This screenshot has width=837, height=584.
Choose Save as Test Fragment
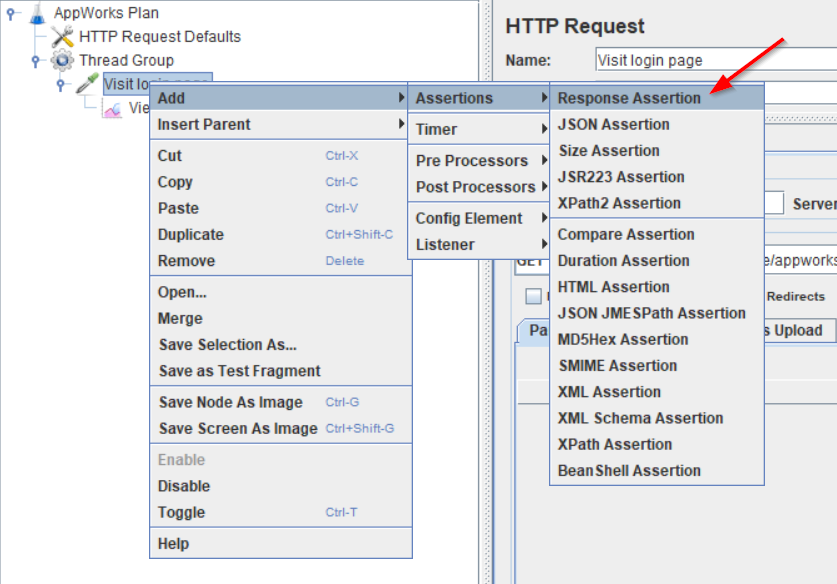point(239,371)
